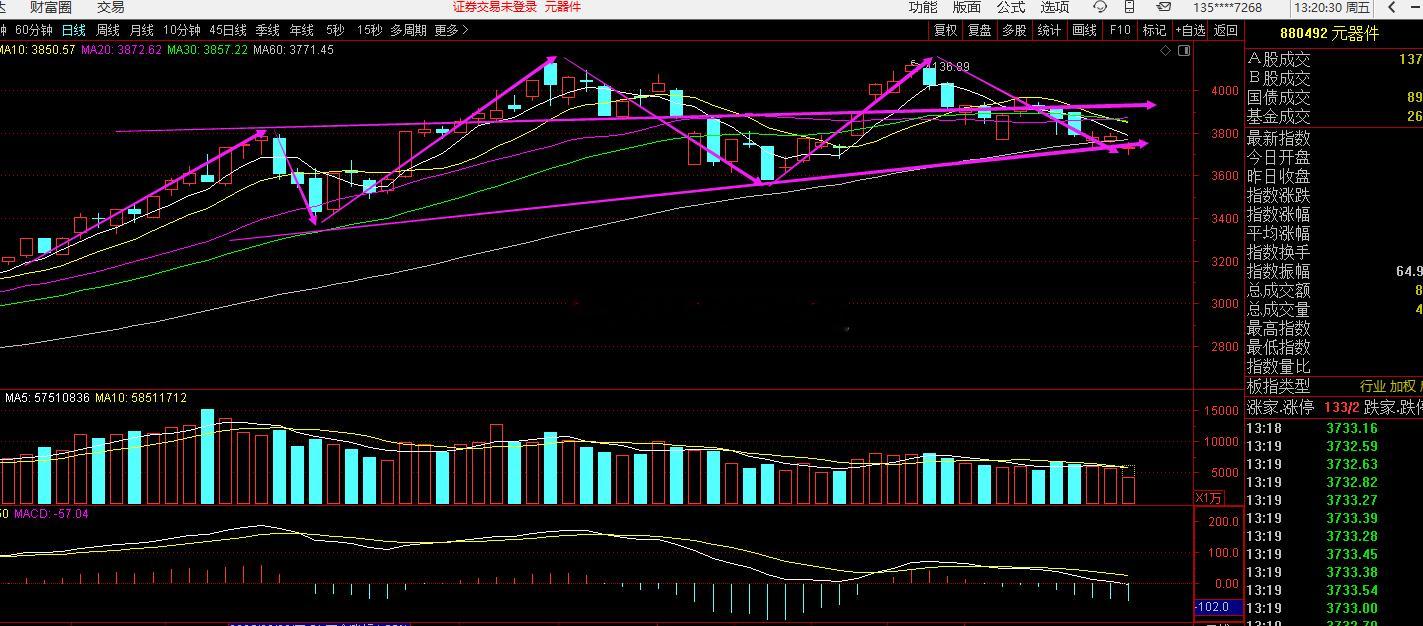
Task: Click the 元器件 title link in top bar
Action: (x=563, y=7)
